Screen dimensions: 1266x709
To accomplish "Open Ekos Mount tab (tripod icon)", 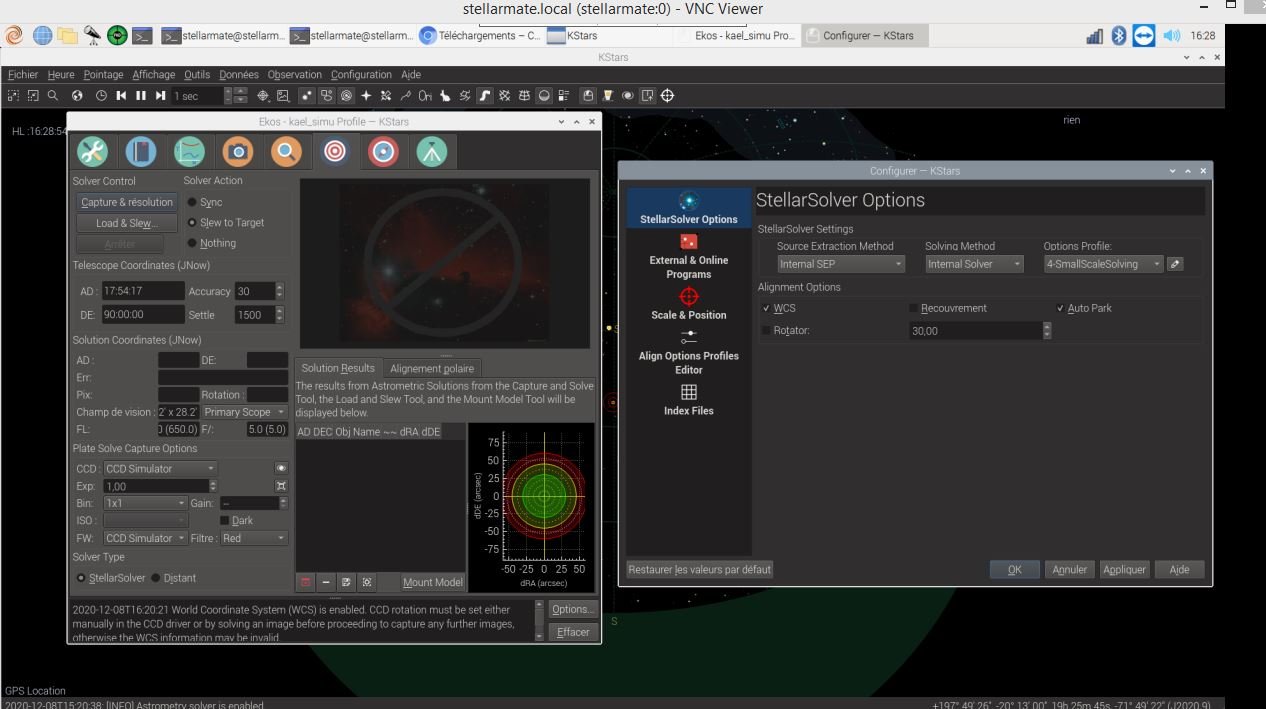I will click(432, 152).
